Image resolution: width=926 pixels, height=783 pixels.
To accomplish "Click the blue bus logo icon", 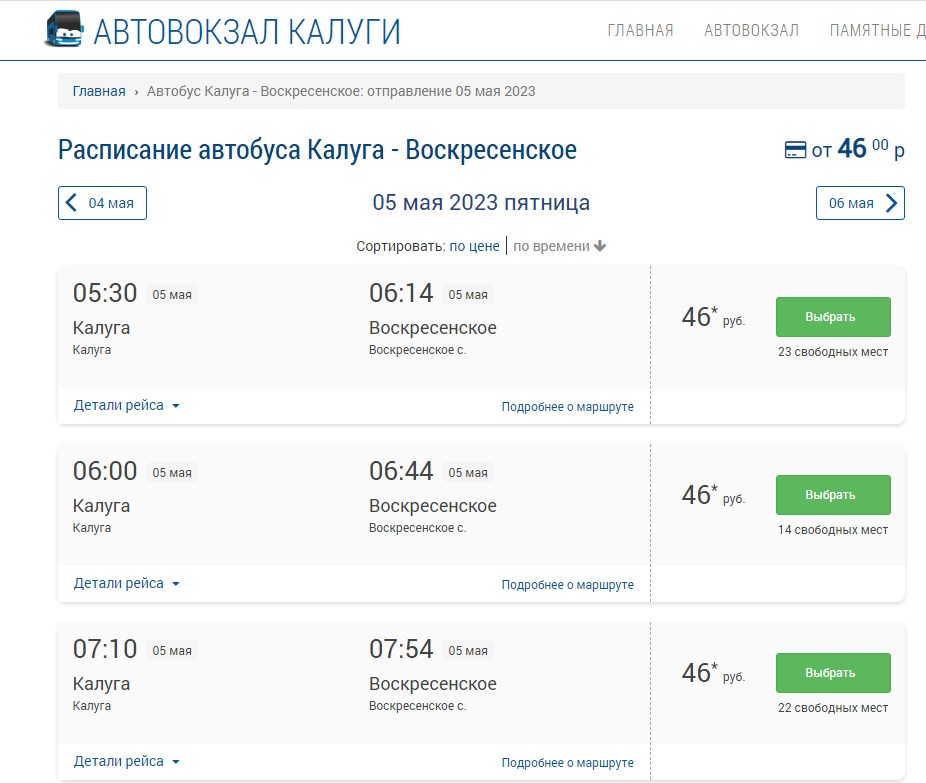I will (64, 30).
